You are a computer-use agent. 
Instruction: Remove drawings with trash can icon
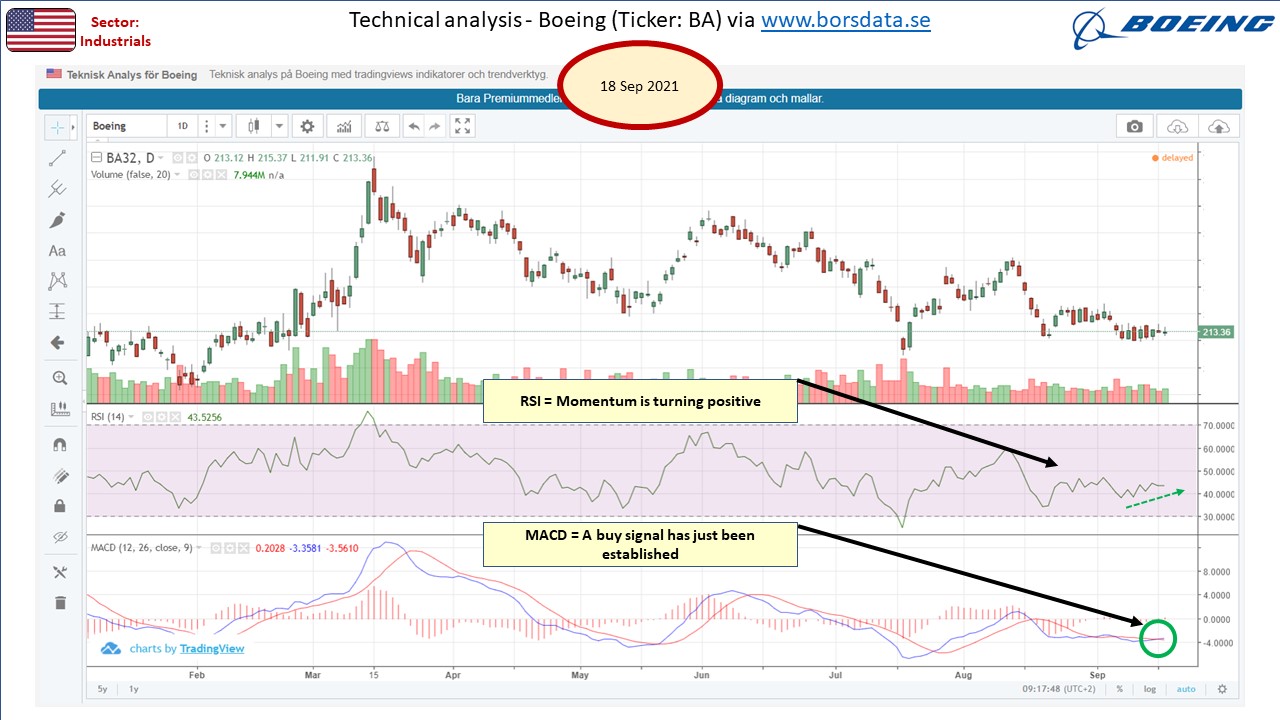click(x=58, y=602)
